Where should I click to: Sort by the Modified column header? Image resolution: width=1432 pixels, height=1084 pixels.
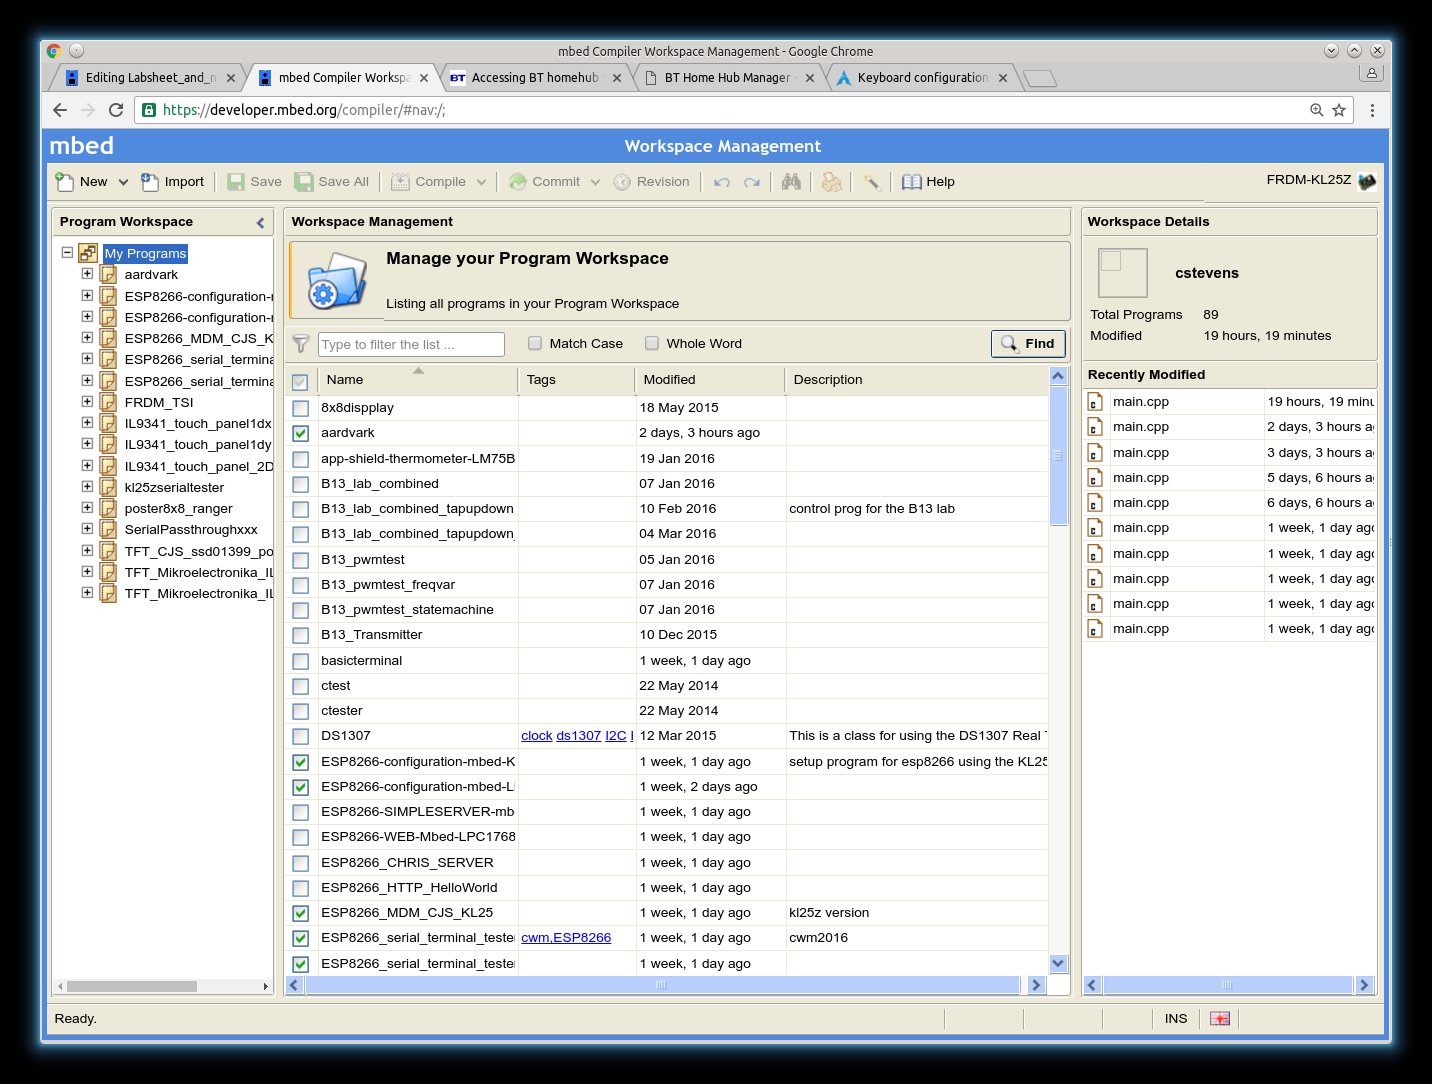point(709,380)
